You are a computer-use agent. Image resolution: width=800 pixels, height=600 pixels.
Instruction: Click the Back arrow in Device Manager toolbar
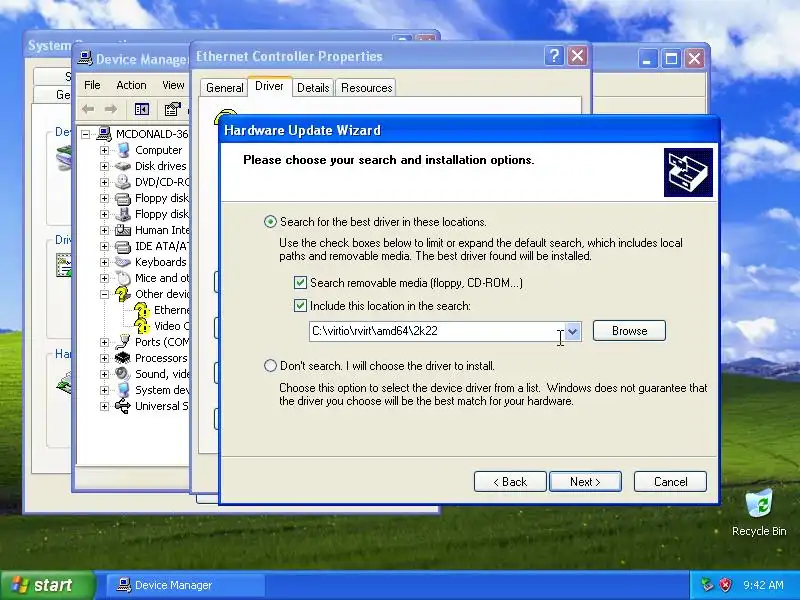tap(88, 109)
